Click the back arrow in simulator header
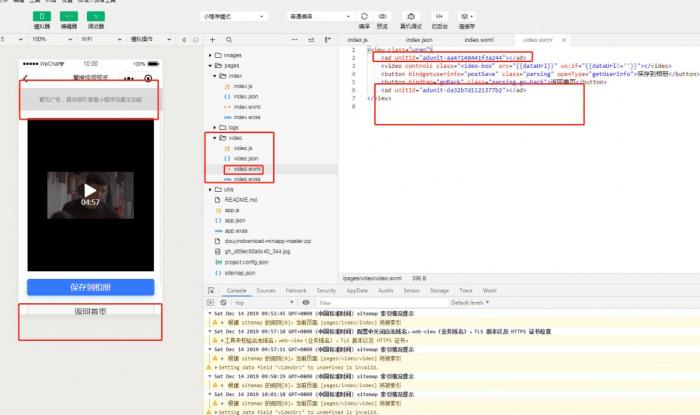 pyautogui.click(x=27, y=78)
